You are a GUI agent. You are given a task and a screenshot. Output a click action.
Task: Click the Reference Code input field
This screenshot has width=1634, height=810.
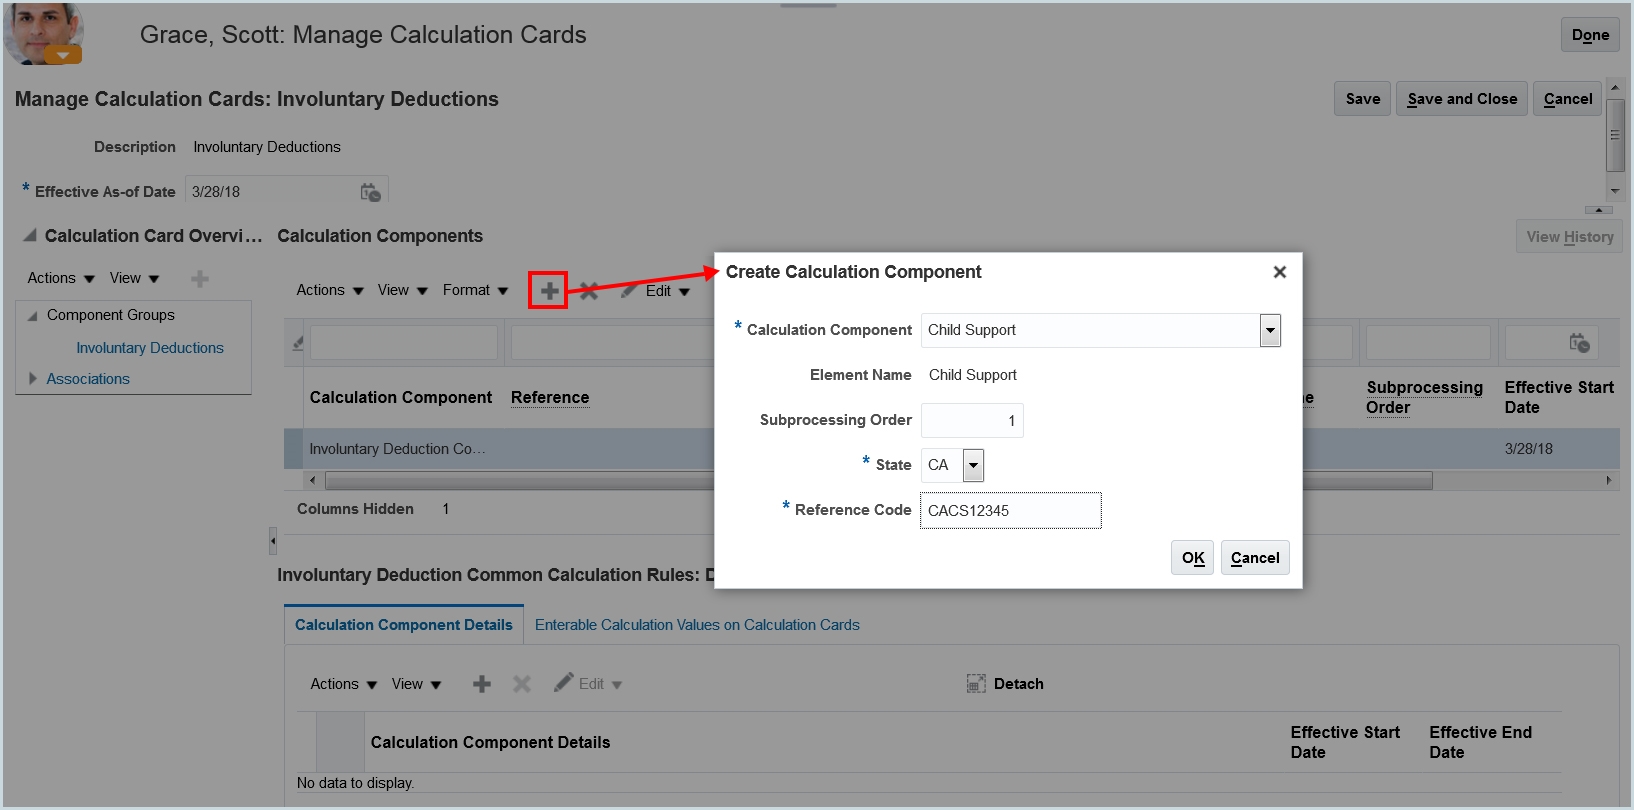point(1010,511)
